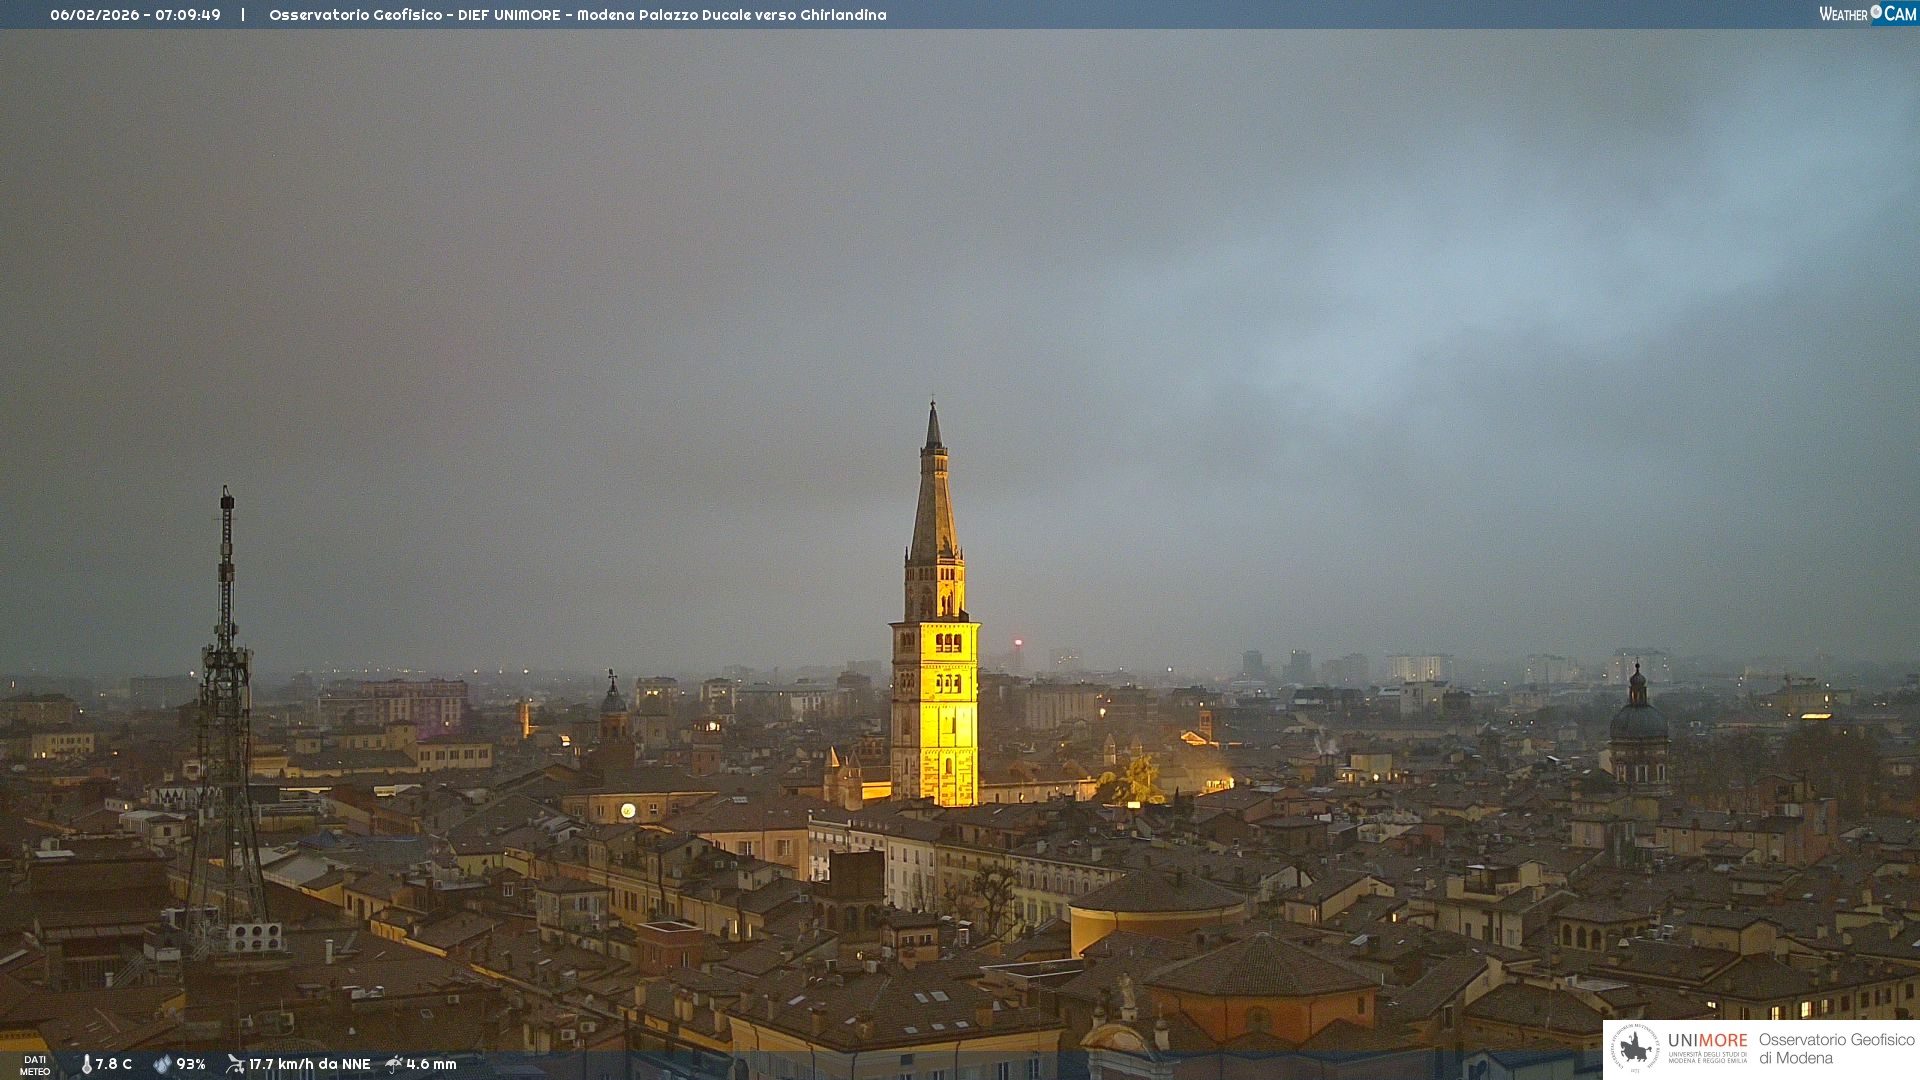
Task: Click the dark church dome on the right
Action: coord(1638,720)
